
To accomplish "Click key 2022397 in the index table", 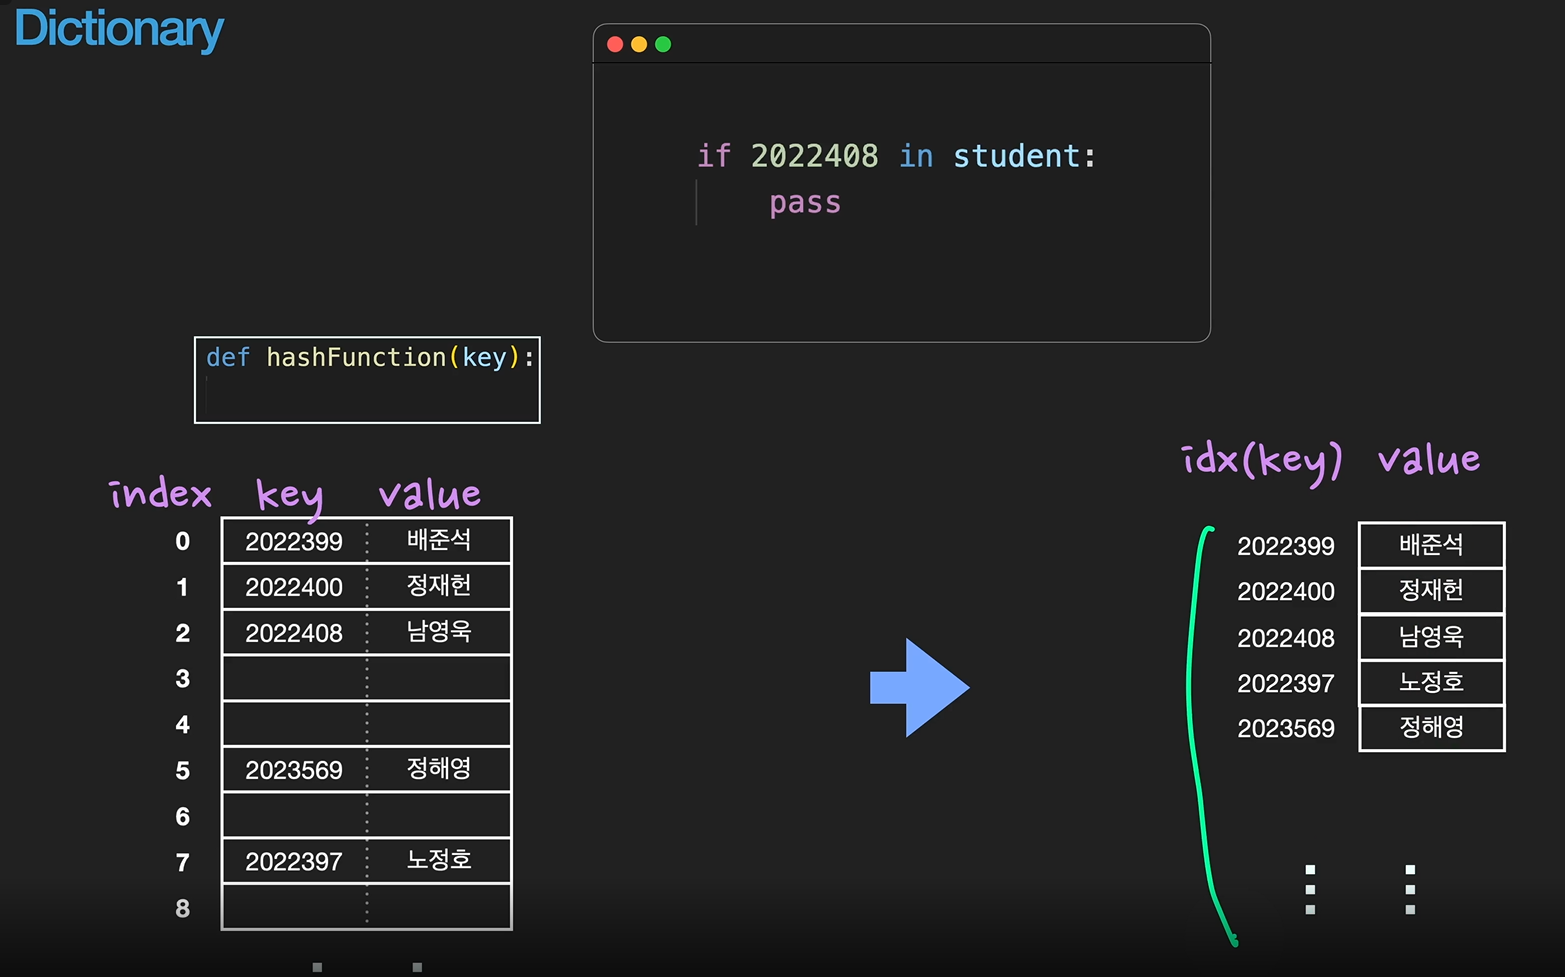I will [x=294, y=862].
